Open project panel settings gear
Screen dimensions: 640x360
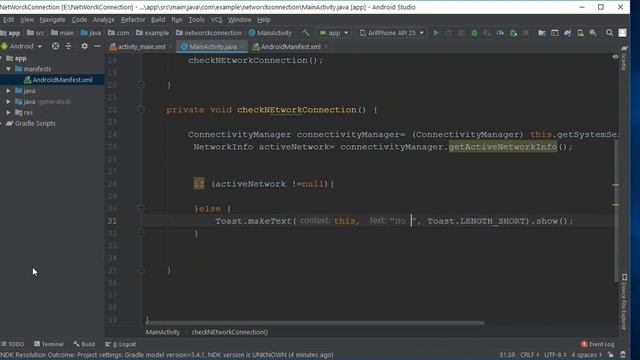click(x=84, y=46)
